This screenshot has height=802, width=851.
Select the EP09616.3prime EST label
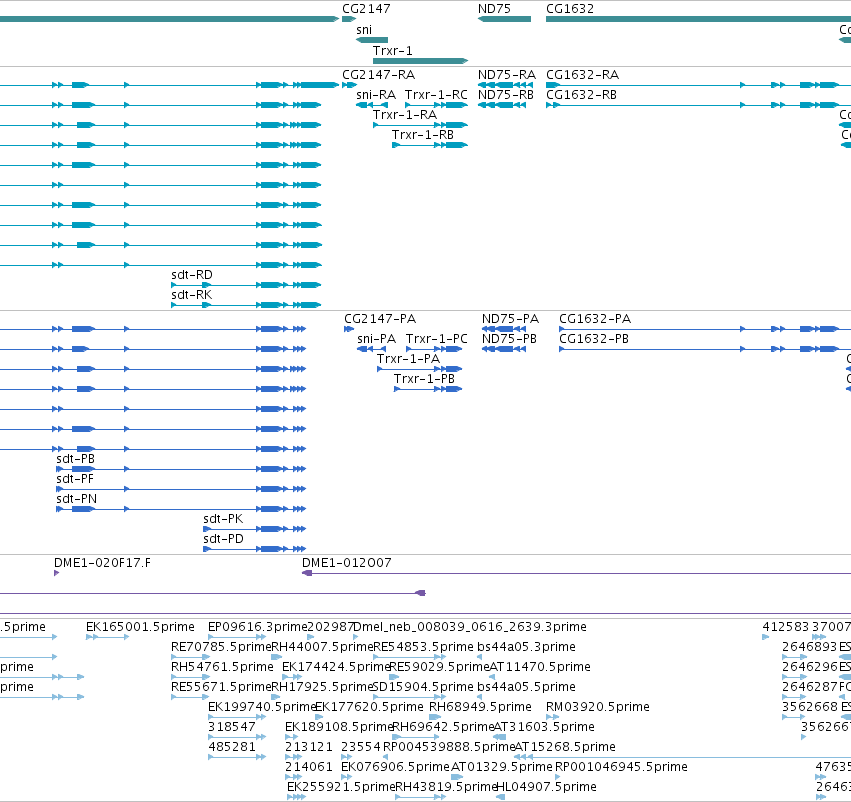[x=257, y=627]
